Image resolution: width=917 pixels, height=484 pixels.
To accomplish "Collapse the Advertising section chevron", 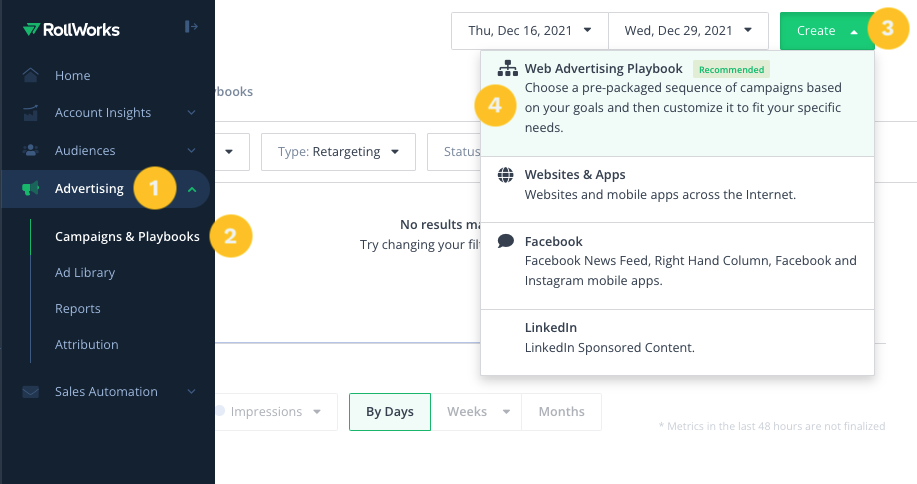I will point(192,189).
